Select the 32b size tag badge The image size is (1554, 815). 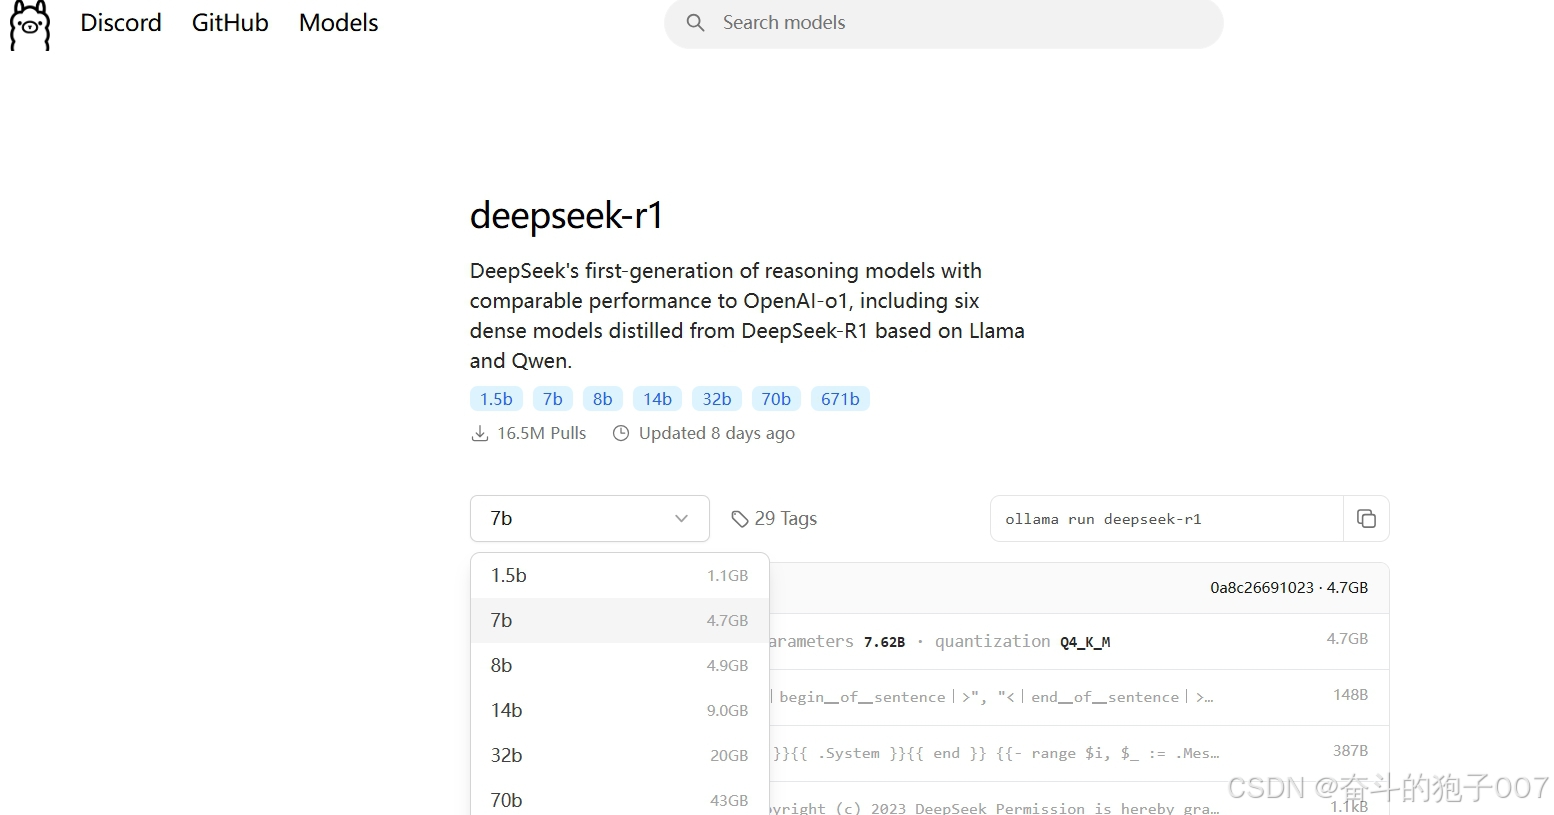tap(717, 399)
